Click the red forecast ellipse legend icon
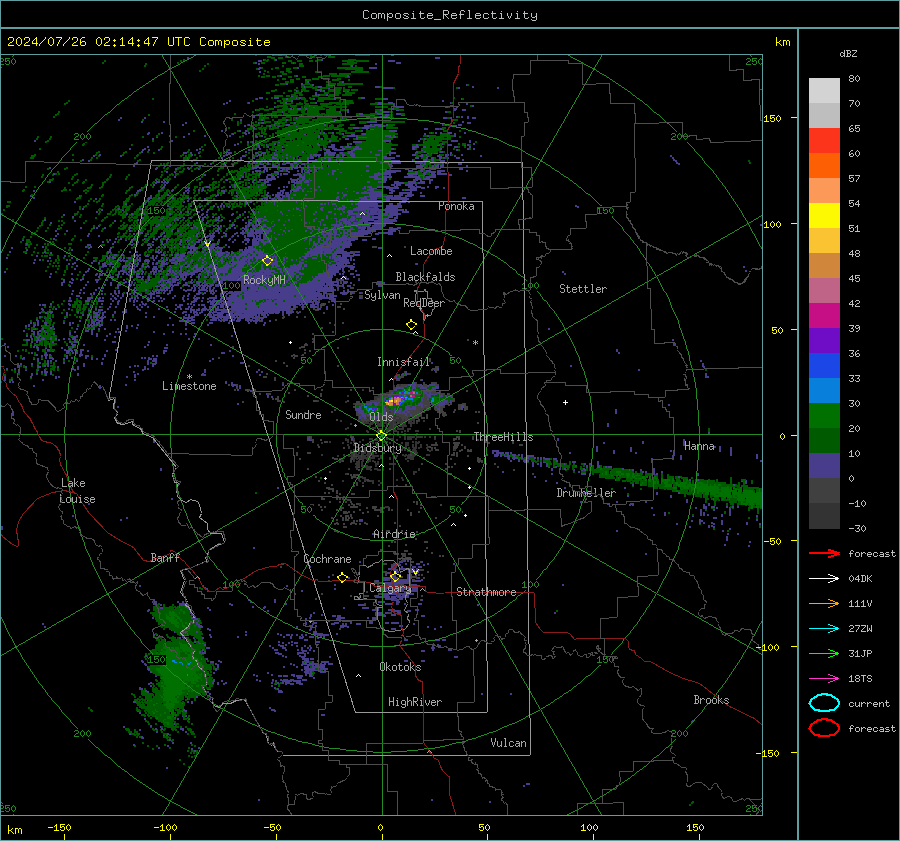Viewport: 900px width, 841px height. [x=824, y=728]
